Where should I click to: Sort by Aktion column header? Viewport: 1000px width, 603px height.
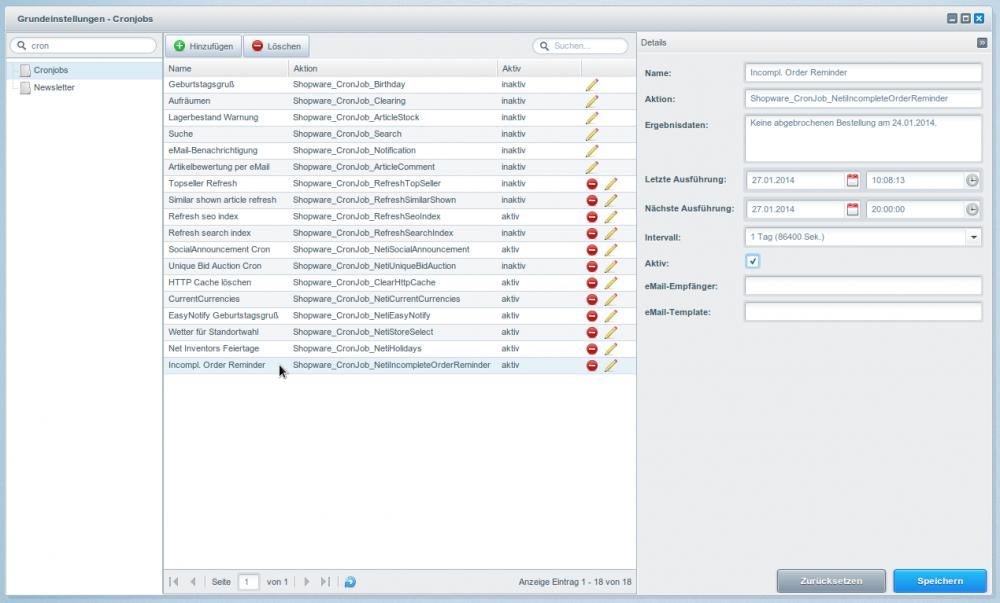click(393, 68)
